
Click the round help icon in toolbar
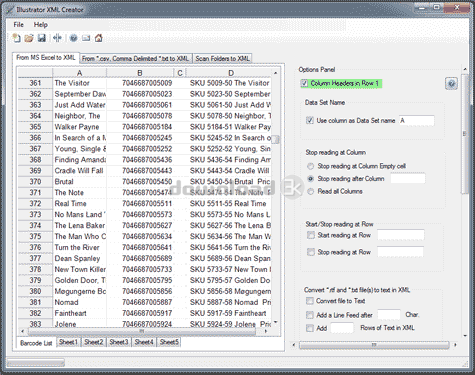click(x=74, y=38)
